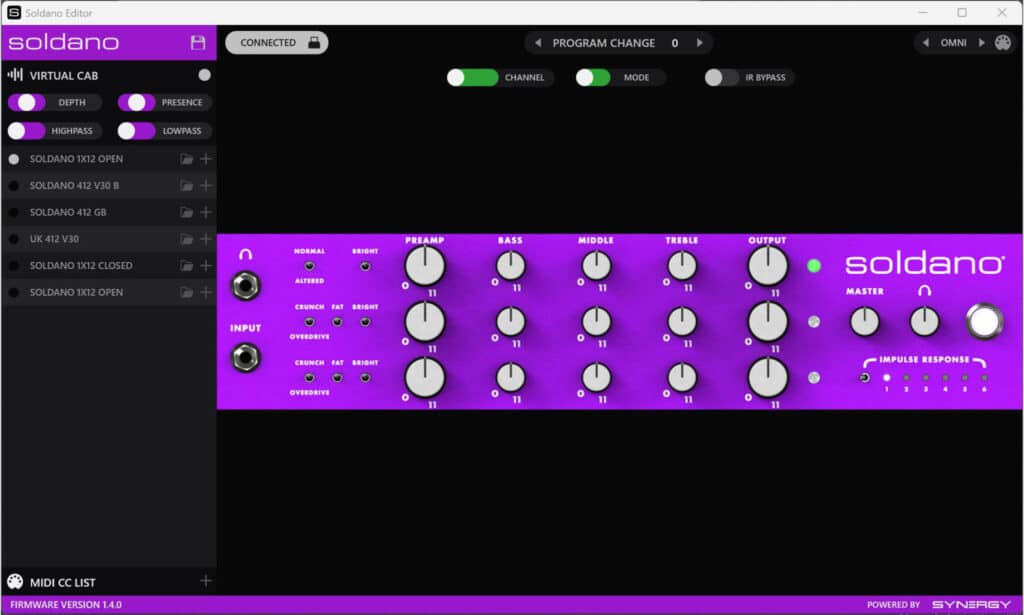Select Impulse Response slot 1
Viewport: 1024px width, 615px height.
[x=886, y=378]
